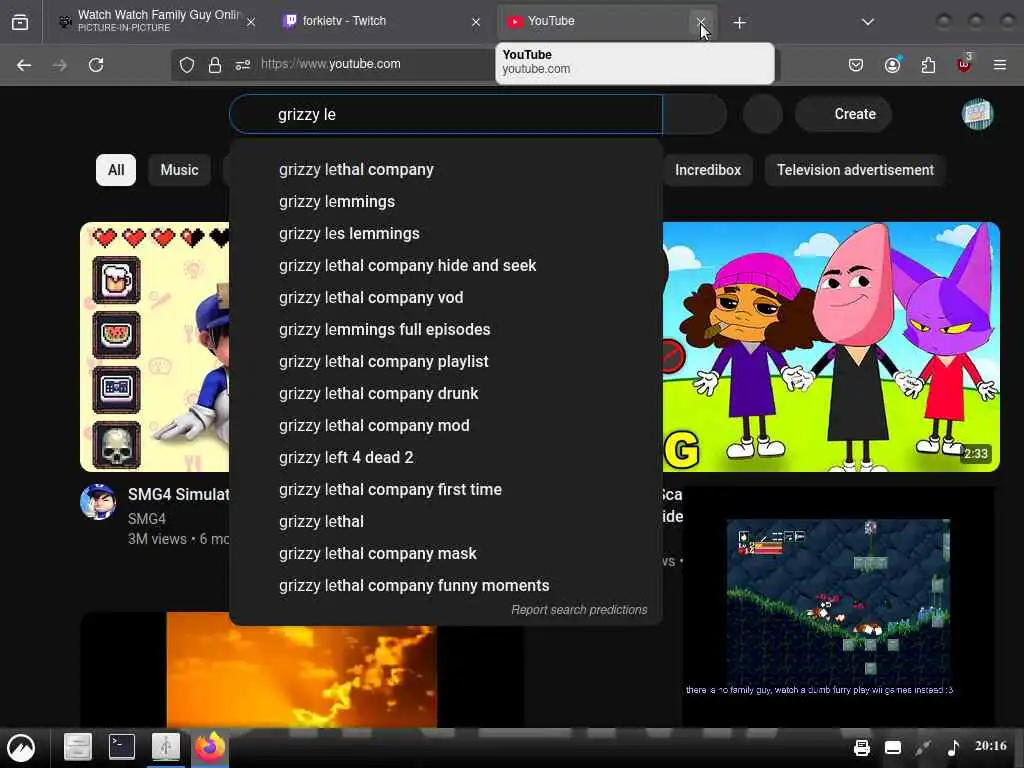
Task: Open the Firefox View icon
Action: (20, 22)
